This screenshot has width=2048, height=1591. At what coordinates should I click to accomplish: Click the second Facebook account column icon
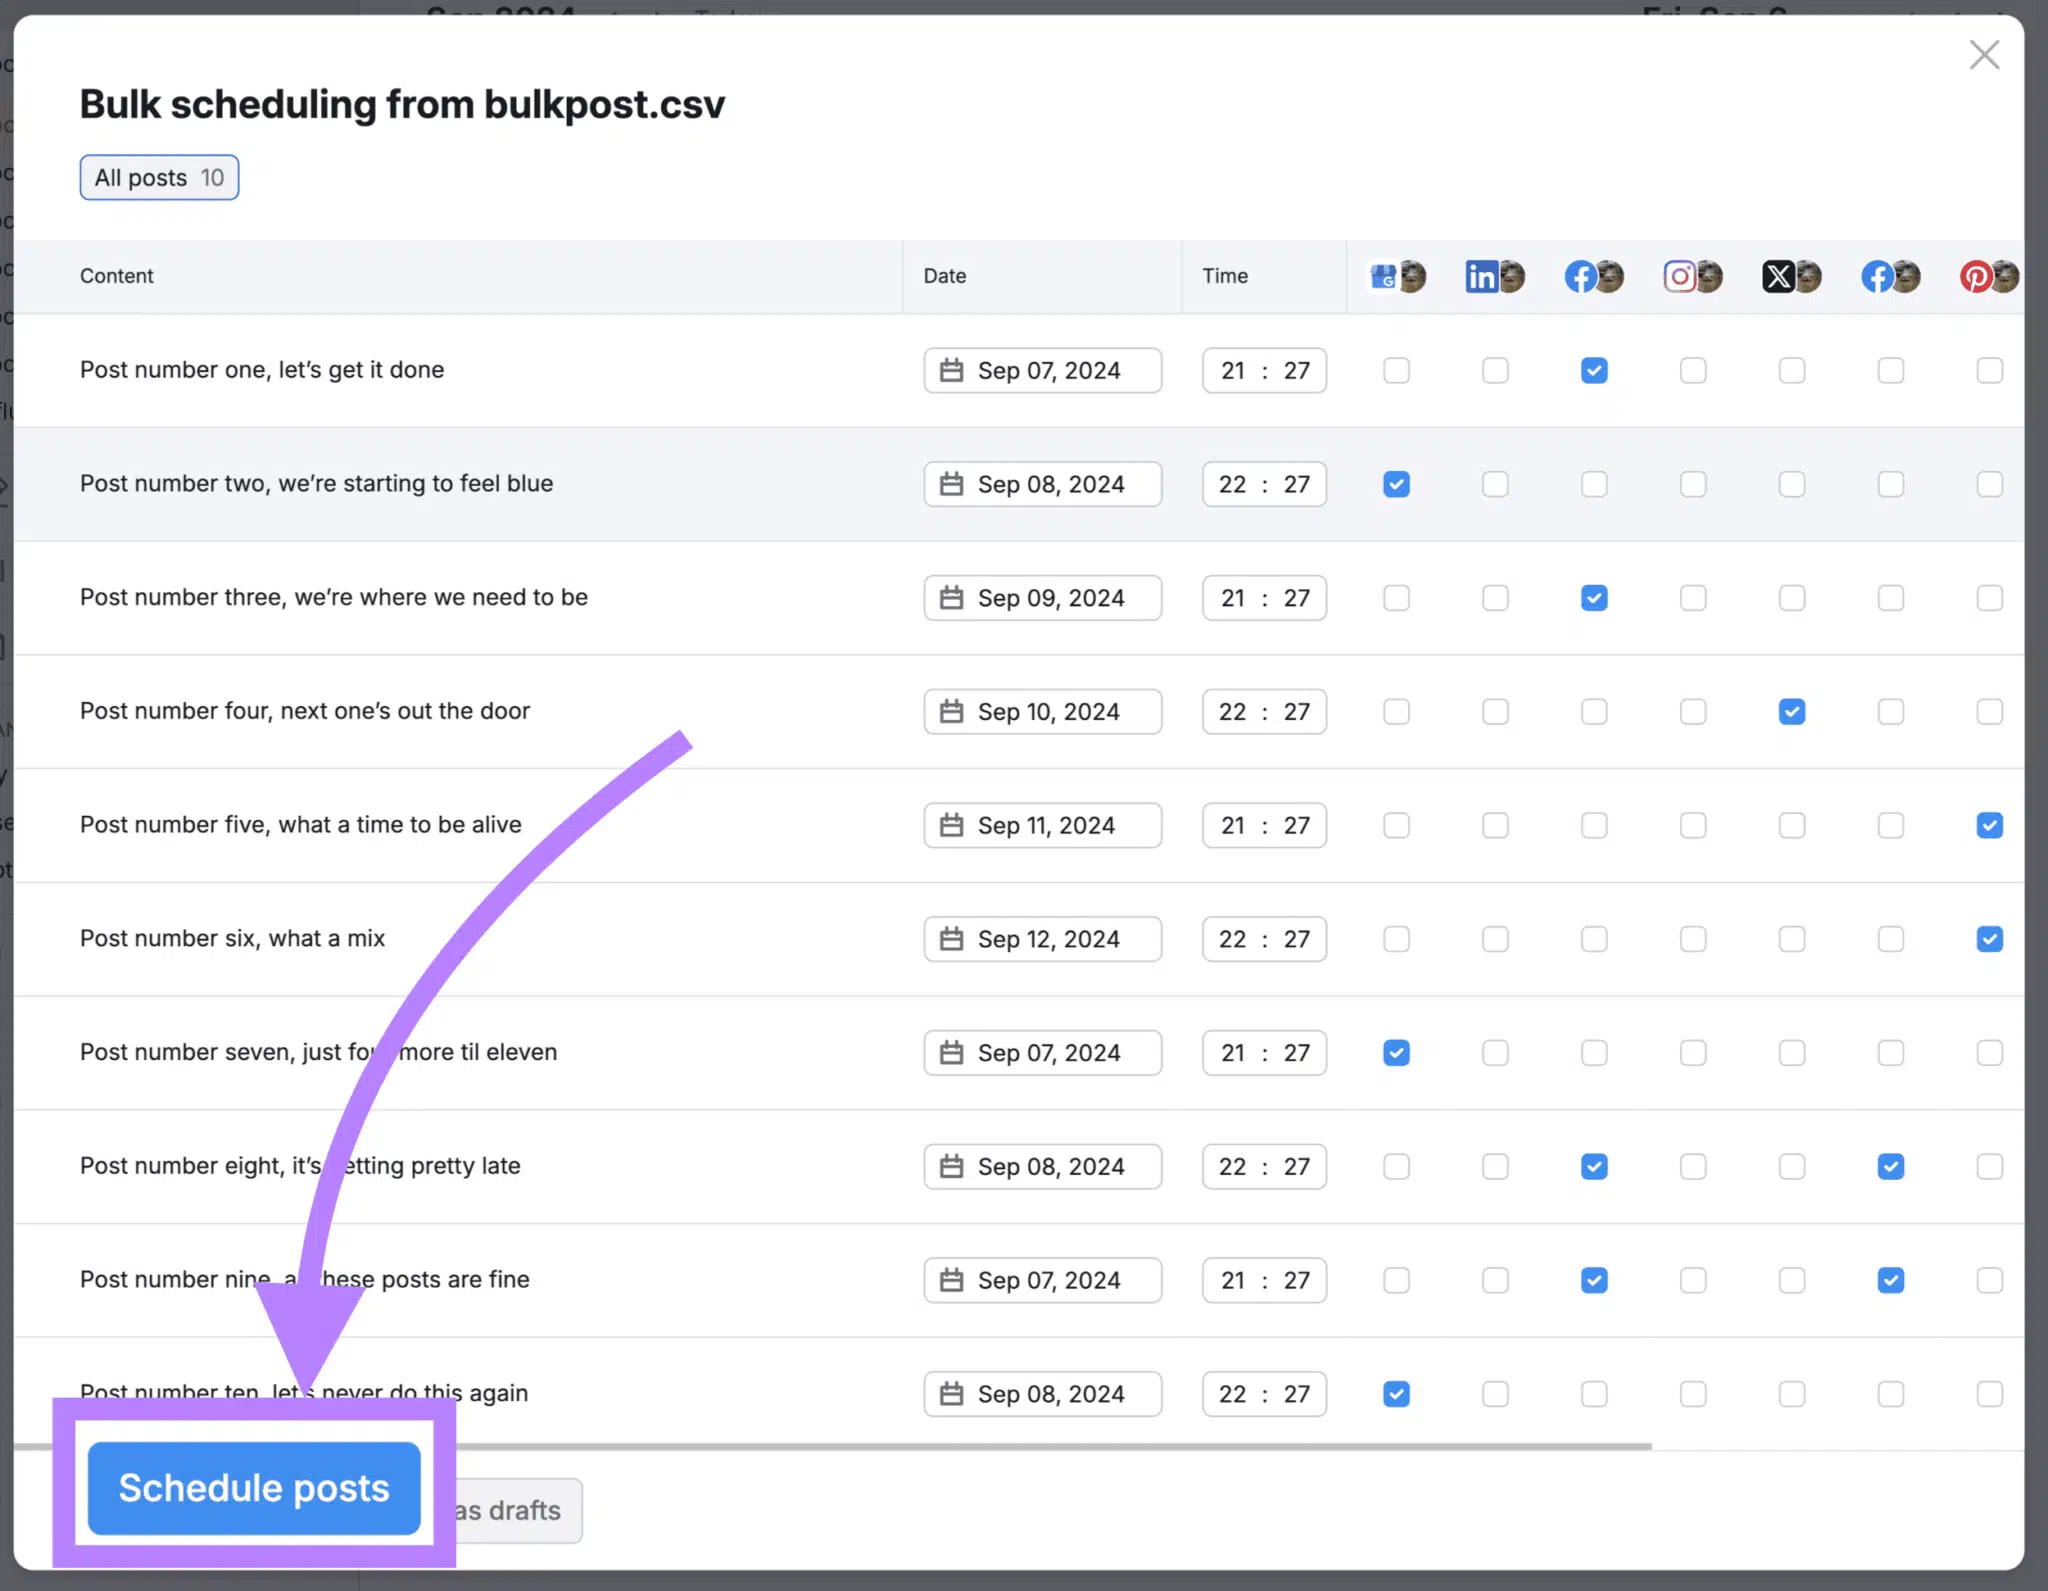(1891, 276)
